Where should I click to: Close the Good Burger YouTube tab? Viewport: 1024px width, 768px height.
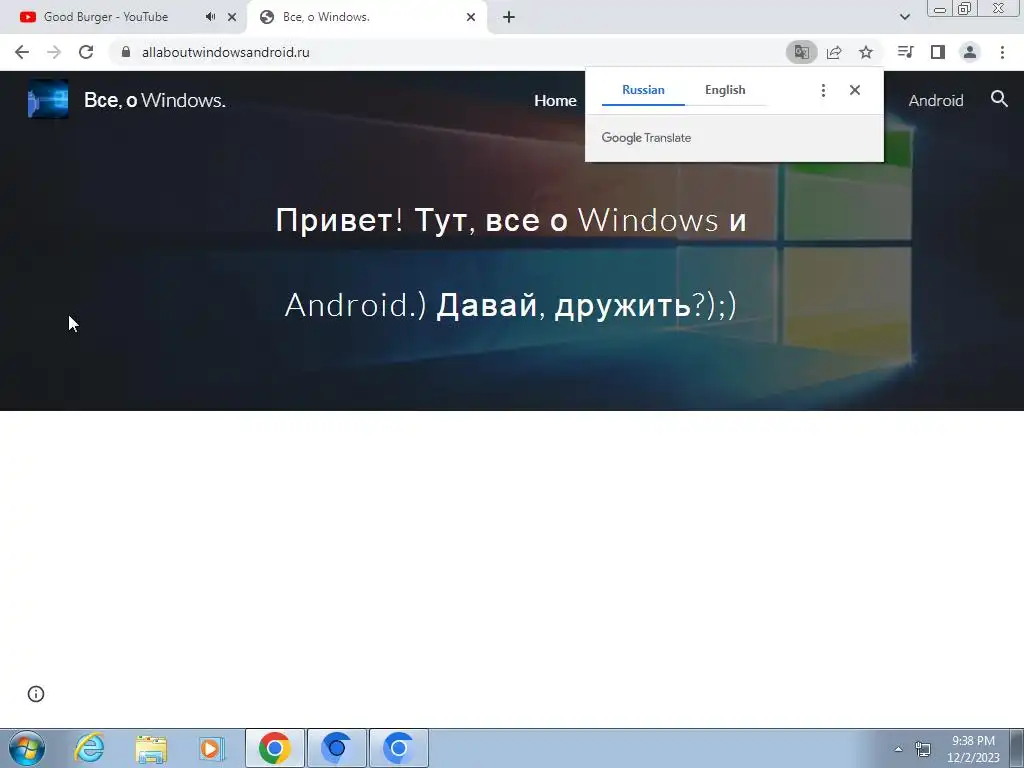(232, 17)
